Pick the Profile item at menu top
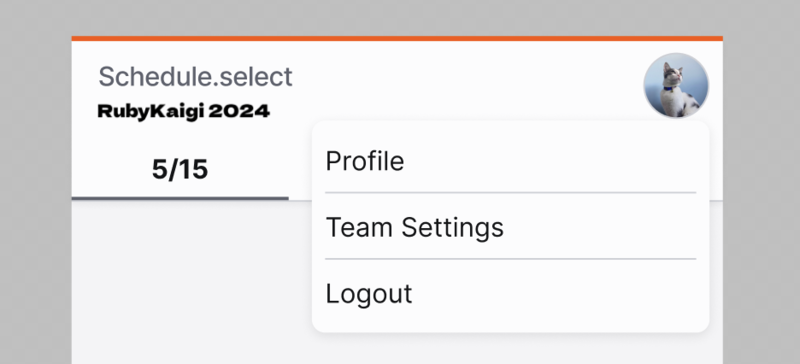The width and height of the screenshot is (800, 364). 510,161
